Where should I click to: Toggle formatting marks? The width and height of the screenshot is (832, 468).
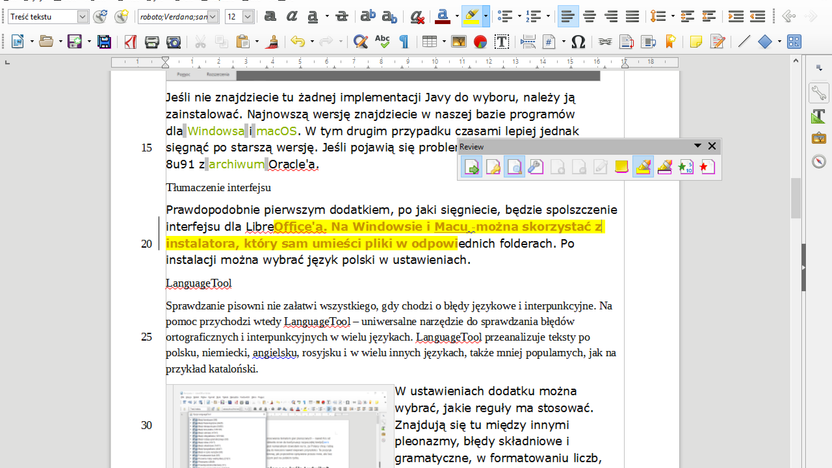coord(404,41)
